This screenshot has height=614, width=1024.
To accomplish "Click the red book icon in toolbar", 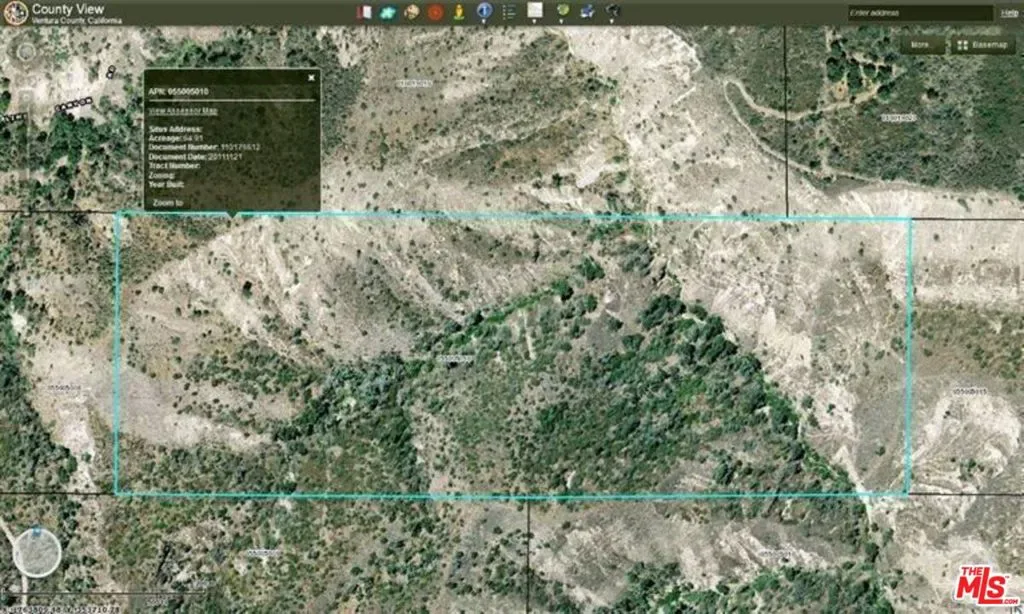I will (x=365, y=12).
